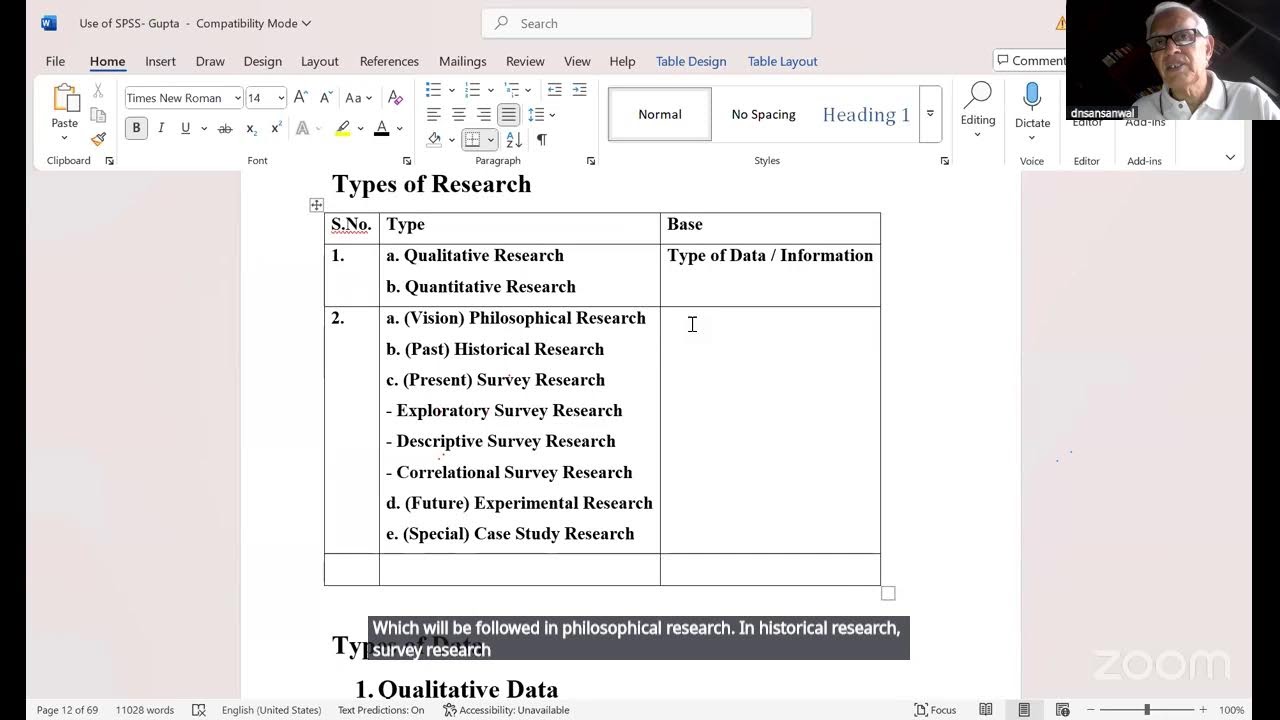Increase paragraph indent
Viewport: 1280px width, 720px height.
point(580,90)
